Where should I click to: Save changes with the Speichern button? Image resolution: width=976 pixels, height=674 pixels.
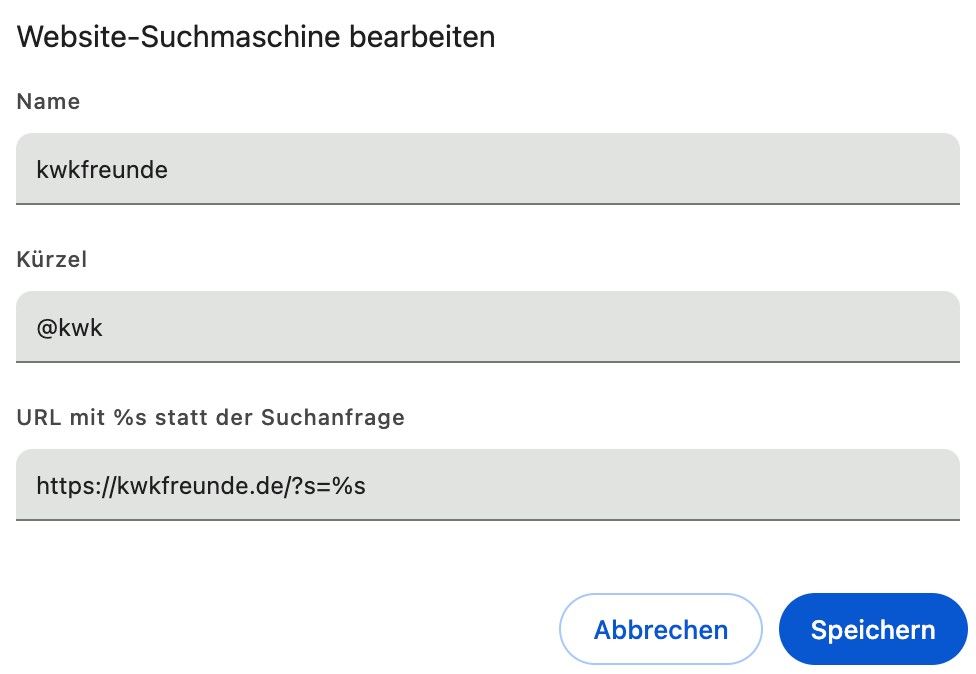[x=872, y=630]
